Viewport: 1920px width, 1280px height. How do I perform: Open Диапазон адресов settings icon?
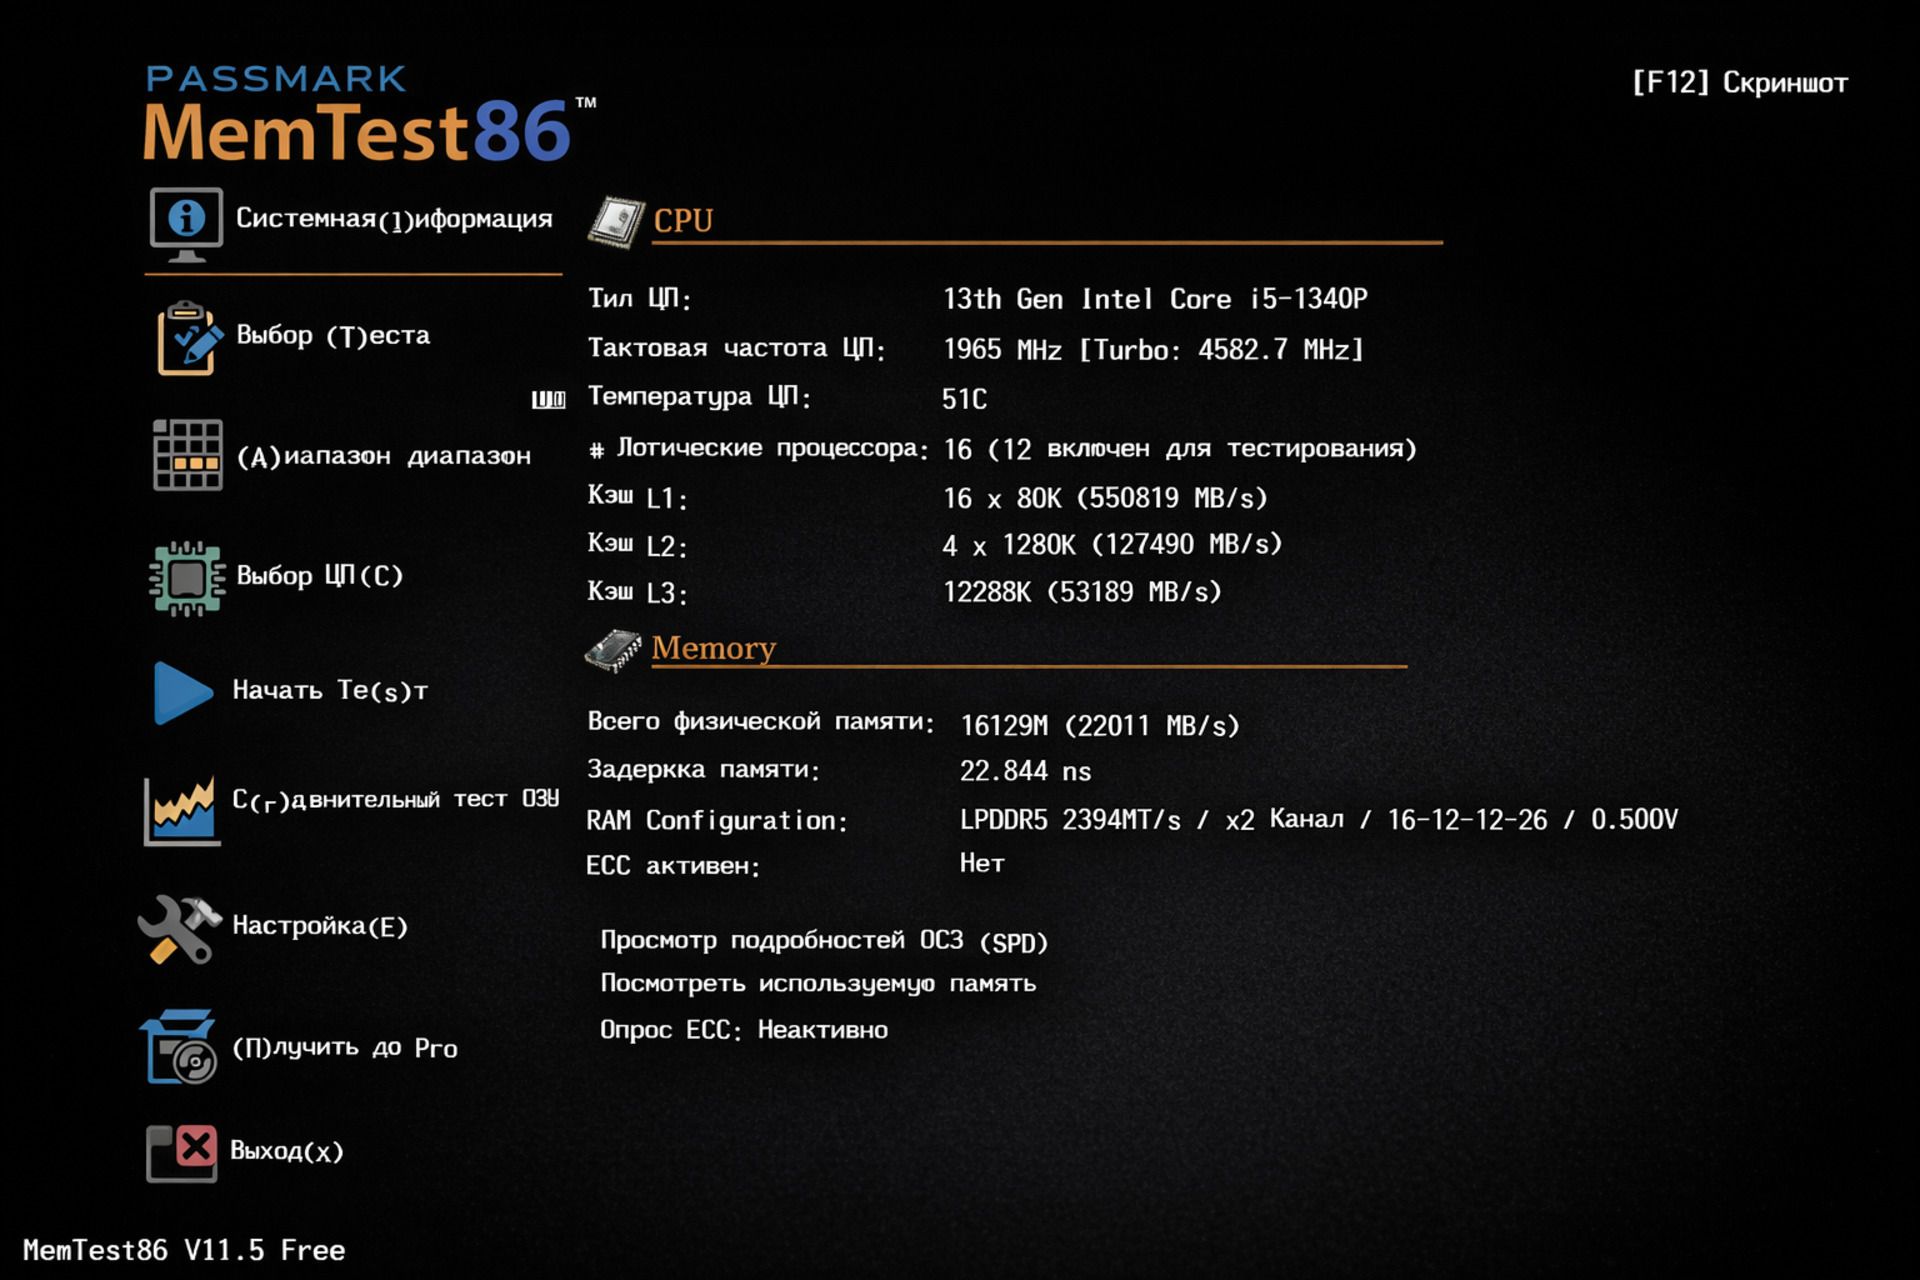(x=188, y=455)
